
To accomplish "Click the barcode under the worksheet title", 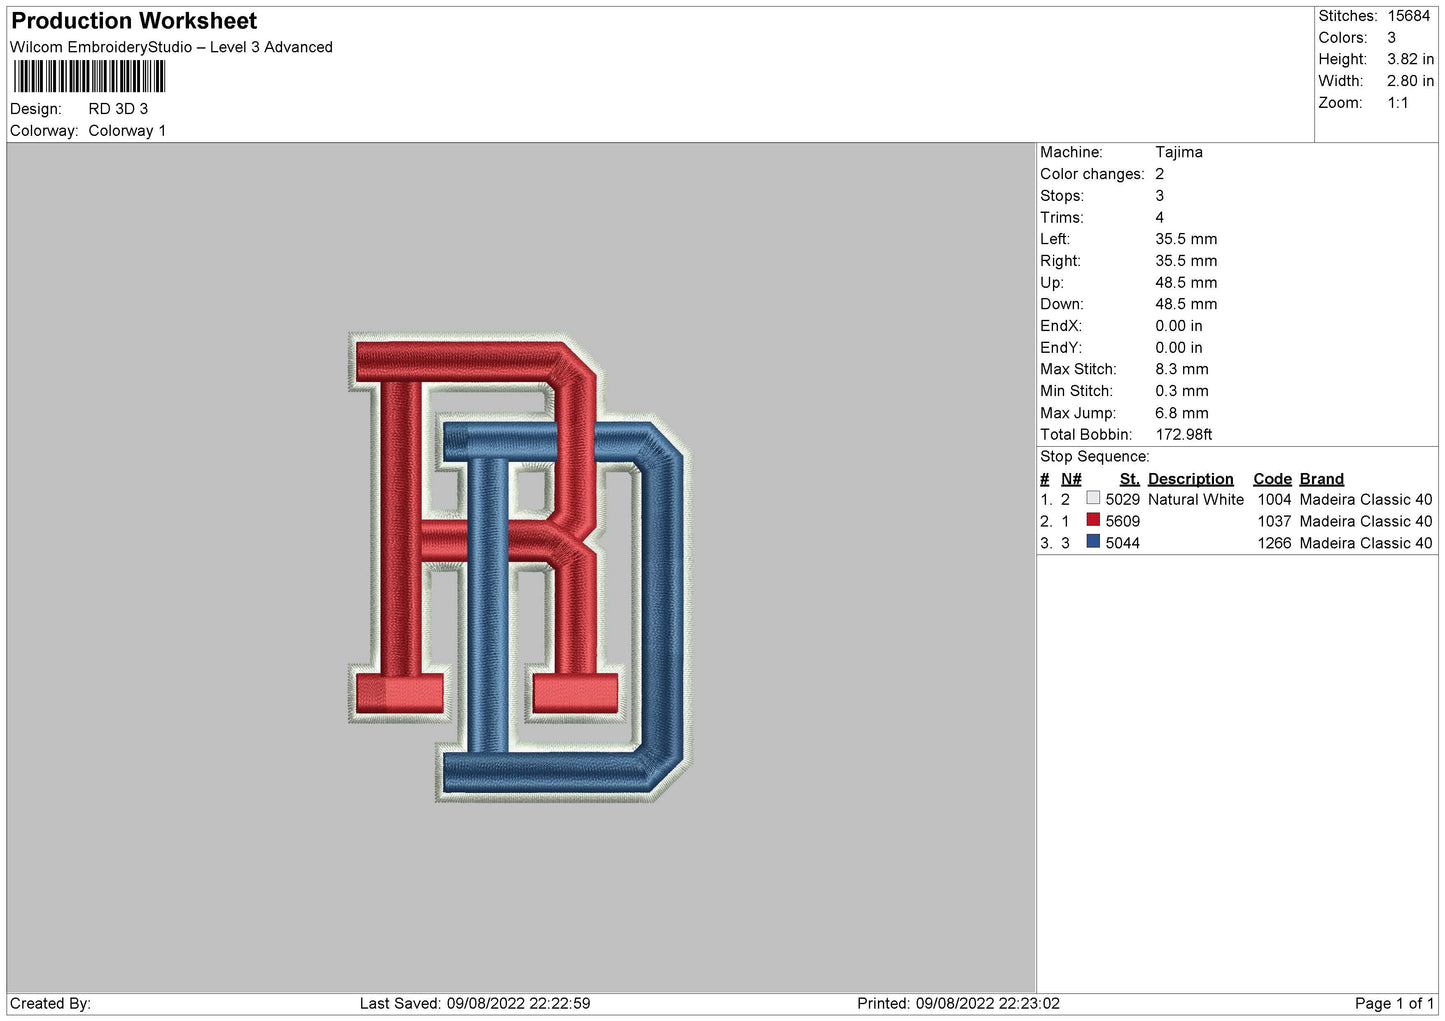I will point(89,77).
